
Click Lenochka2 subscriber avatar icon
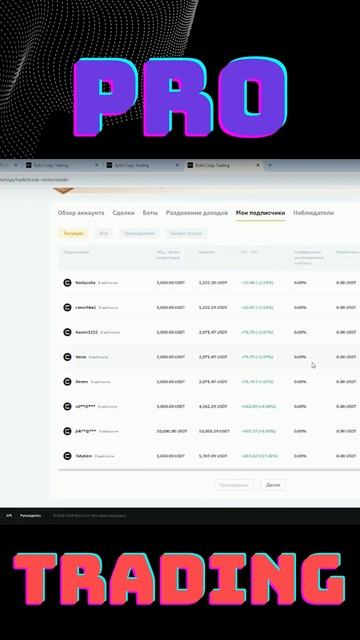click(67, 307)
